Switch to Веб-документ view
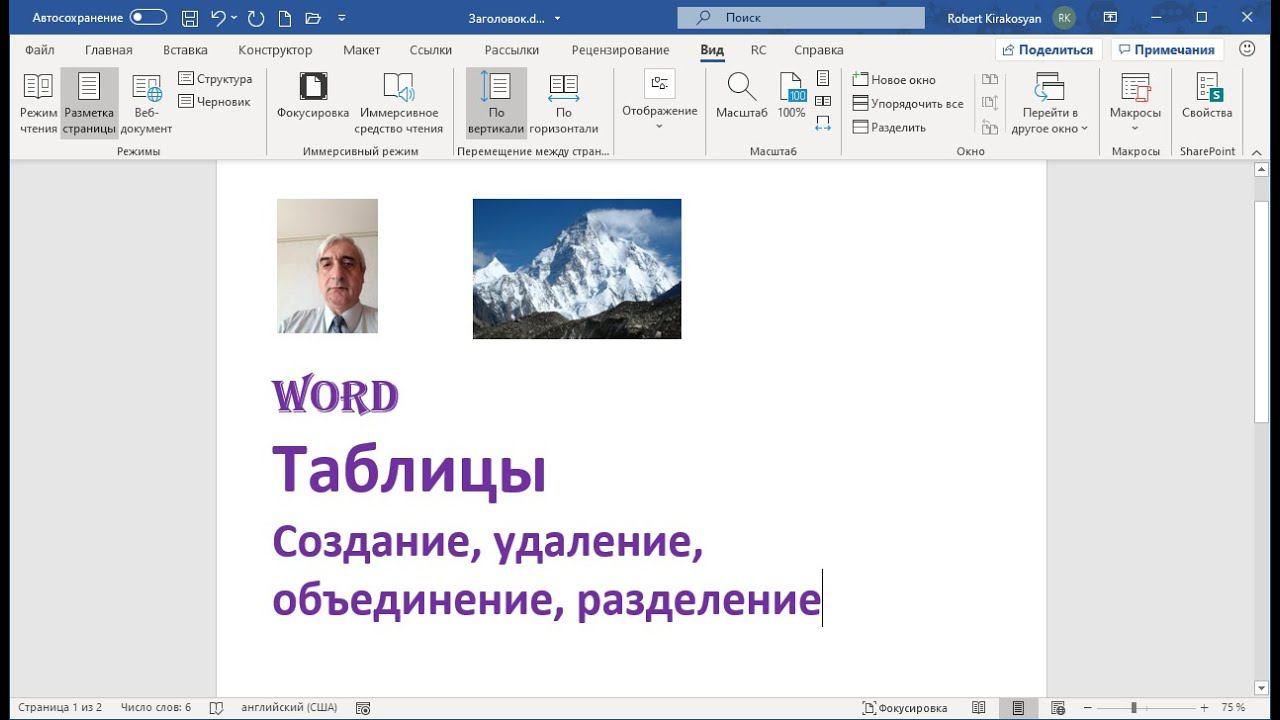Screen dimensions: 1280x720 tap(146, 103)
